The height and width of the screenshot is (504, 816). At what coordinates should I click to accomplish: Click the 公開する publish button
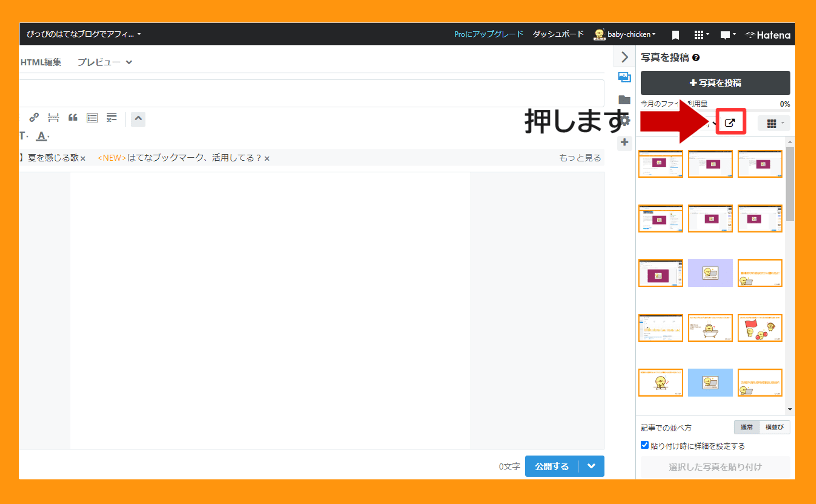[x=552, y=466]
